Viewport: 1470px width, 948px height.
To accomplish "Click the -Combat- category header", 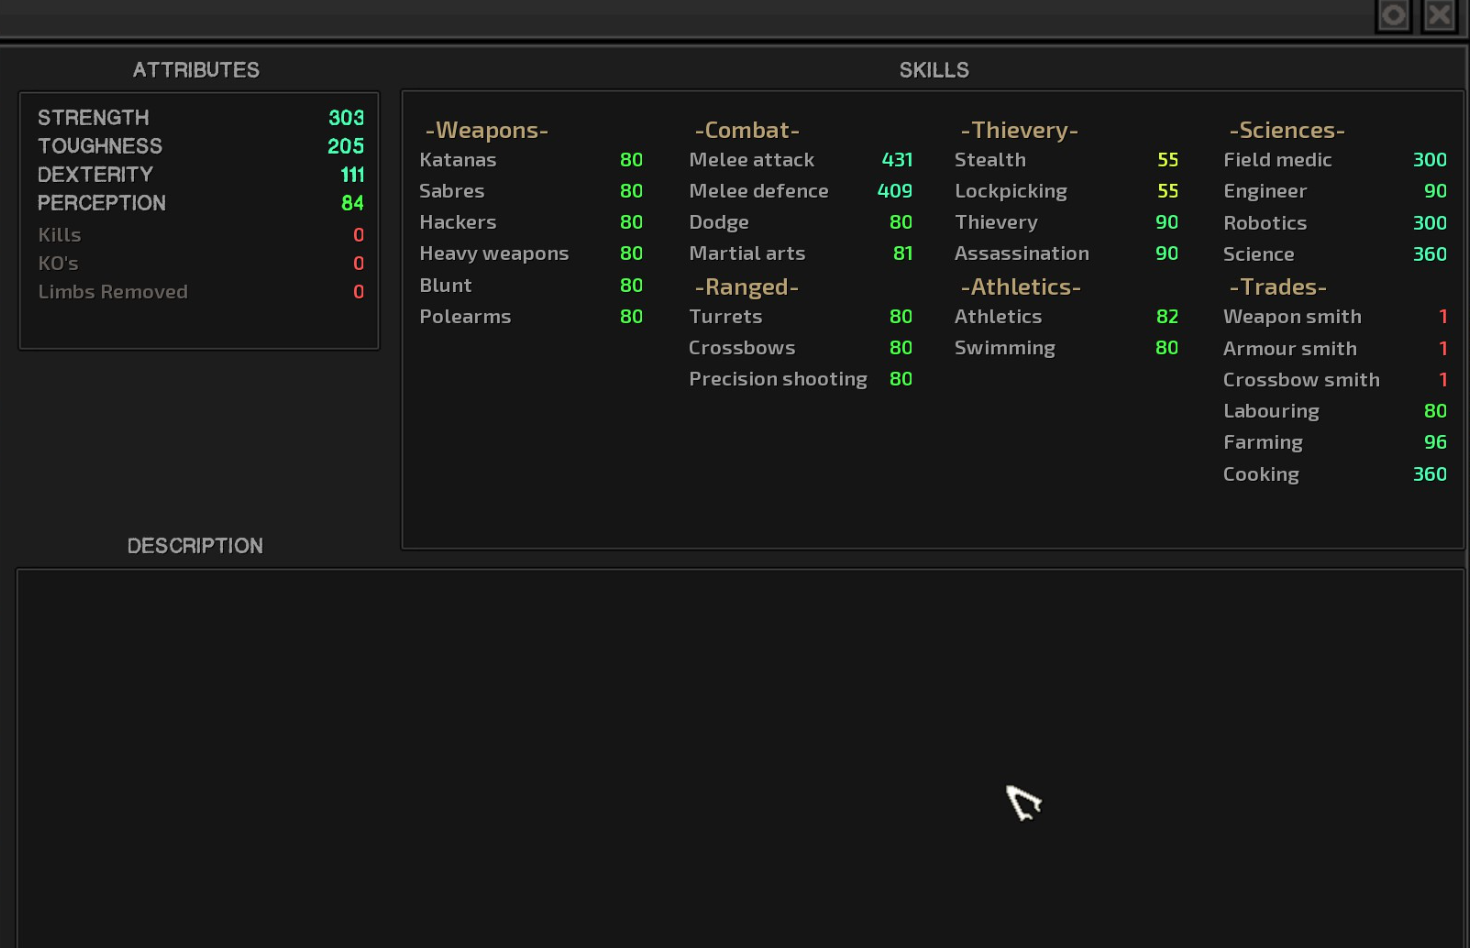I will (x=747, y=130).
